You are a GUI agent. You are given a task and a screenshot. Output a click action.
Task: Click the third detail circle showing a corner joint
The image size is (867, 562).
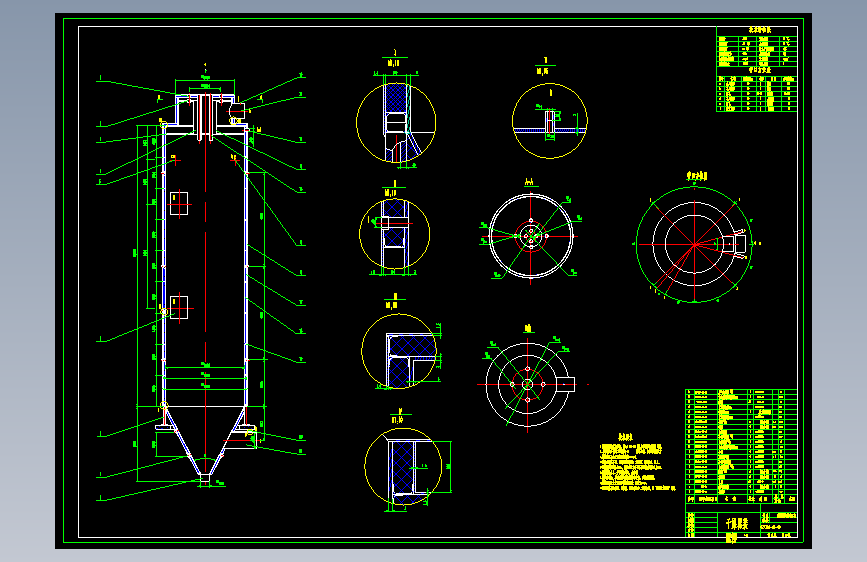(399, 351)
